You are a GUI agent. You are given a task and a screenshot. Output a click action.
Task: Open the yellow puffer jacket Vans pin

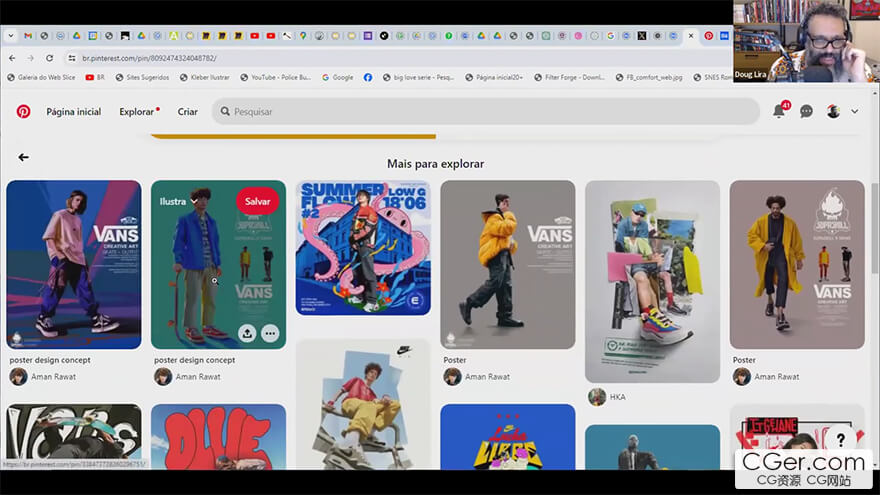[507, 264]
